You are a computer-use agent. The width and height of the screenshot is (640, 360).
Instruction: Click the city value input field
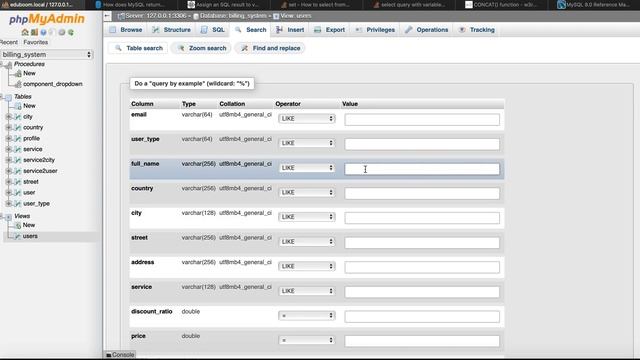[422, 218]
